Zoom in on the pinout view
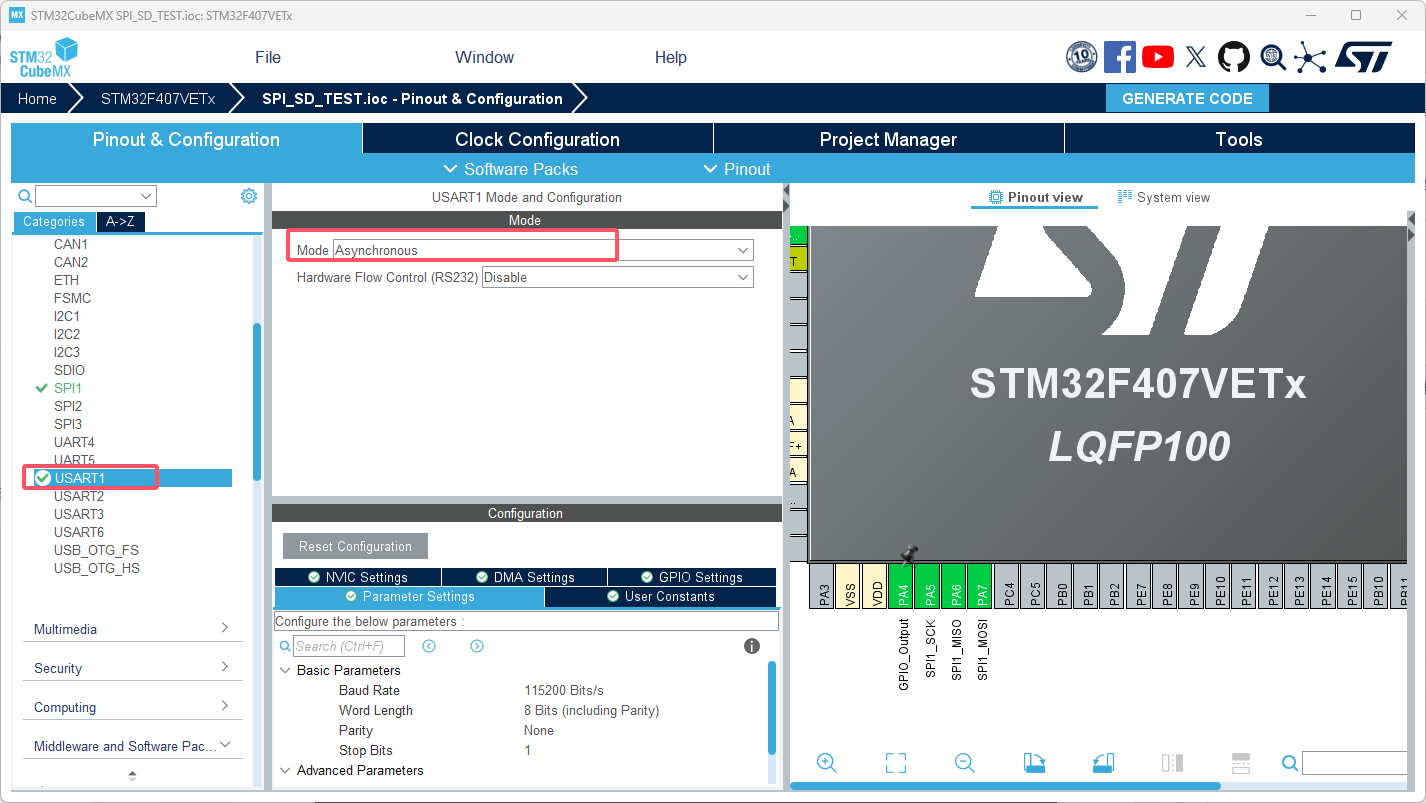 coord(827,762)
